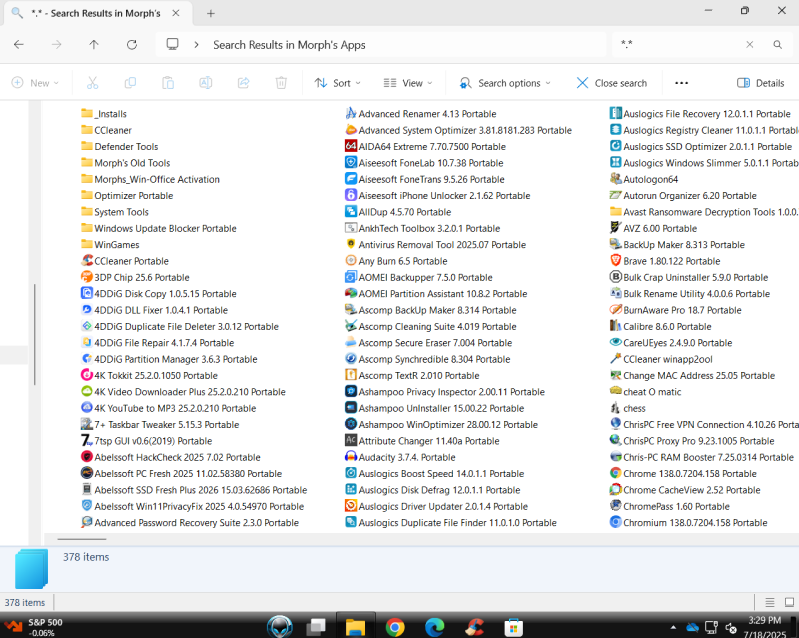Add a new File Explorer tab

[x=210, y=13]
